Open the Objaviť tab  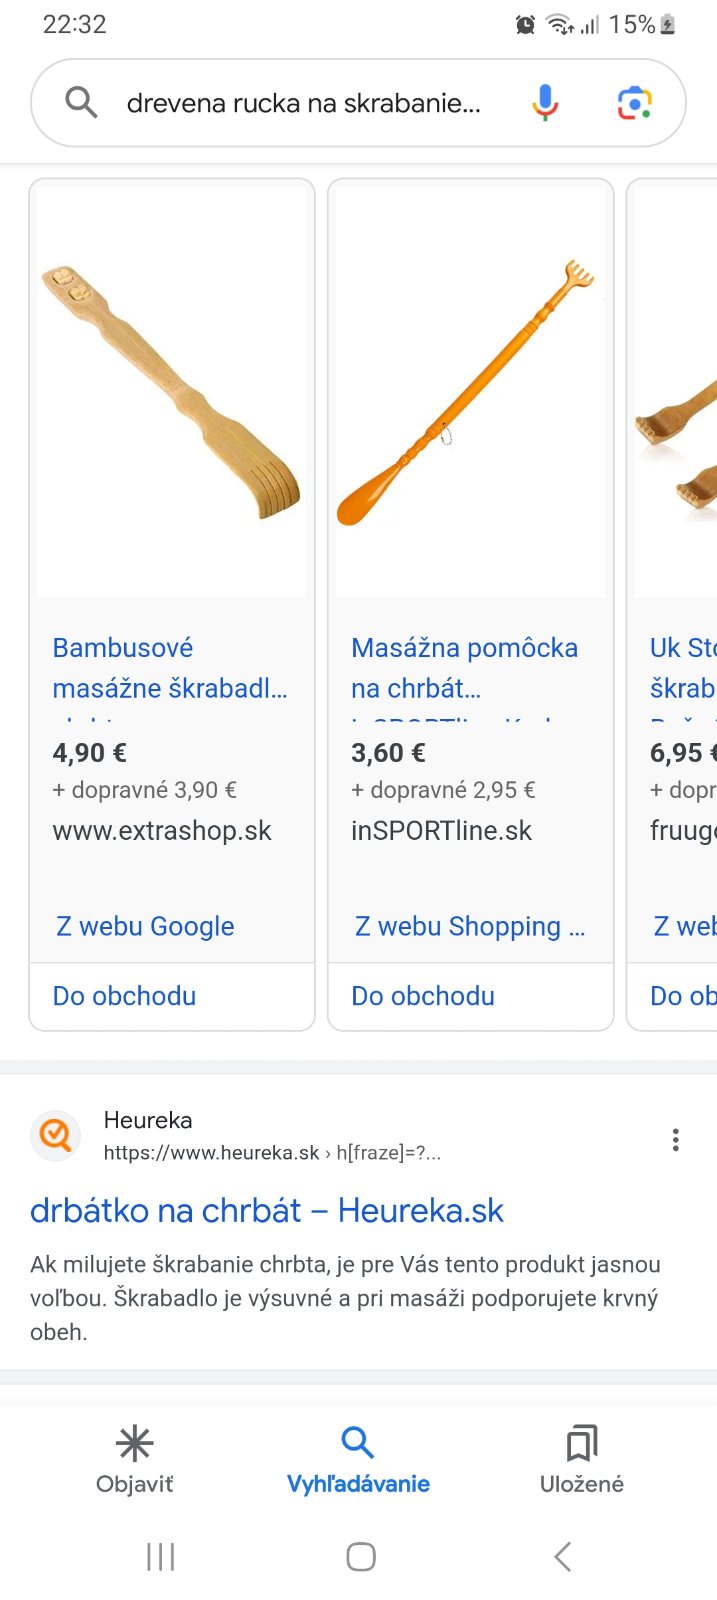[134, 1460]
